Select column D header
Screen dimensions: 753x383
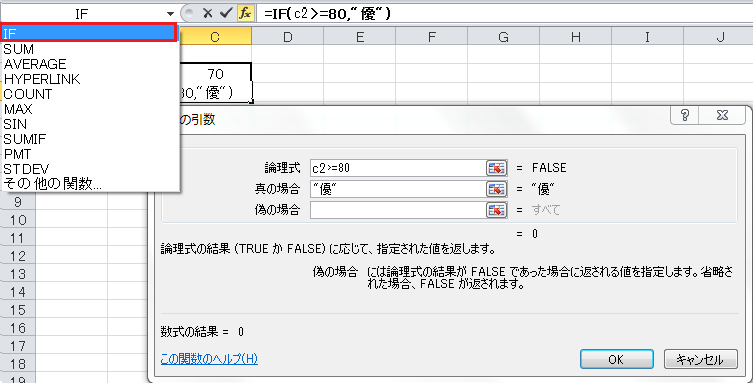coord(287,36)
